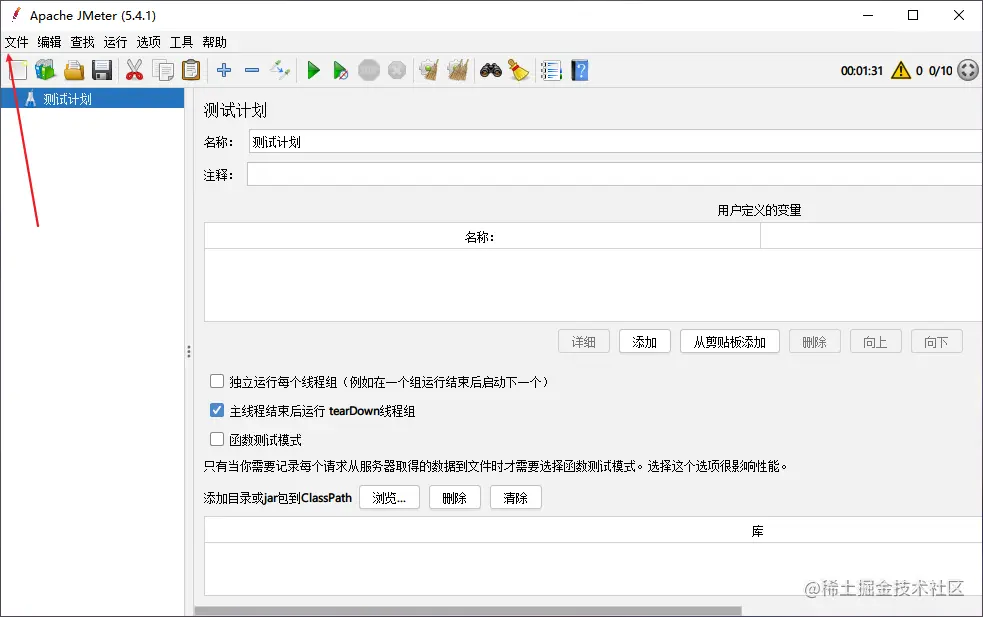Image resolution: width=983 pixels, height=617 pixels.
Task: Open the 选项 menu
Action: tap(149, 42)
